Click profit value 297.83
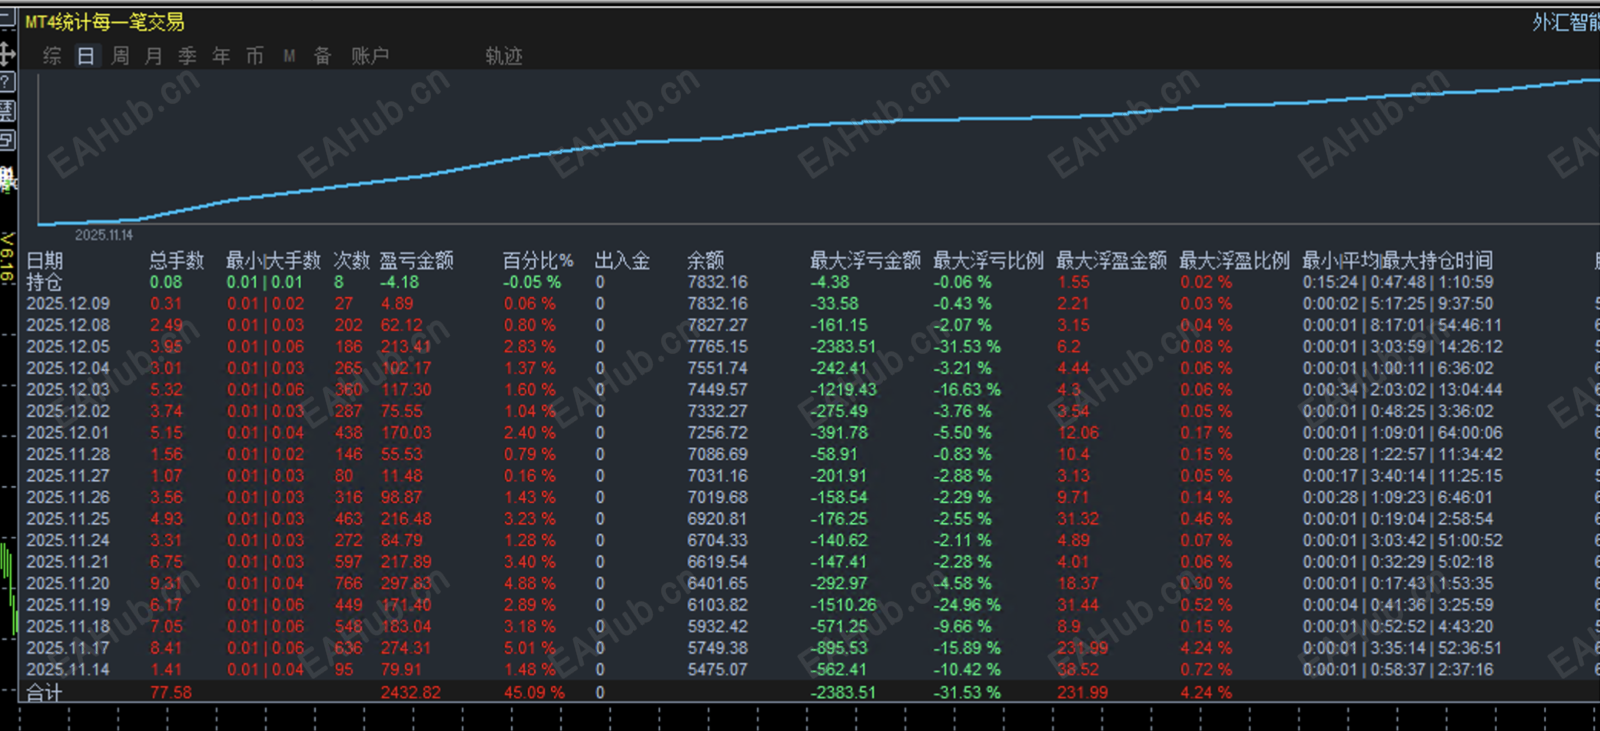The image size is (1600, 731). coord(406,584)
